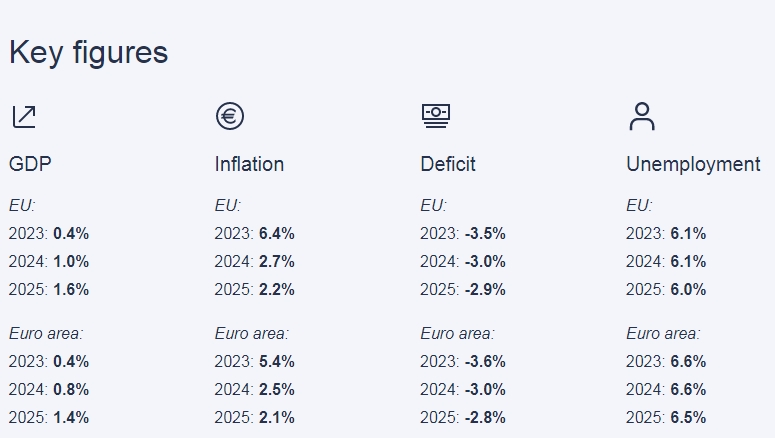This screenshot has height=438, width=775.
Task: Click the banknote Deficit icon
Action: pos(436,116)
